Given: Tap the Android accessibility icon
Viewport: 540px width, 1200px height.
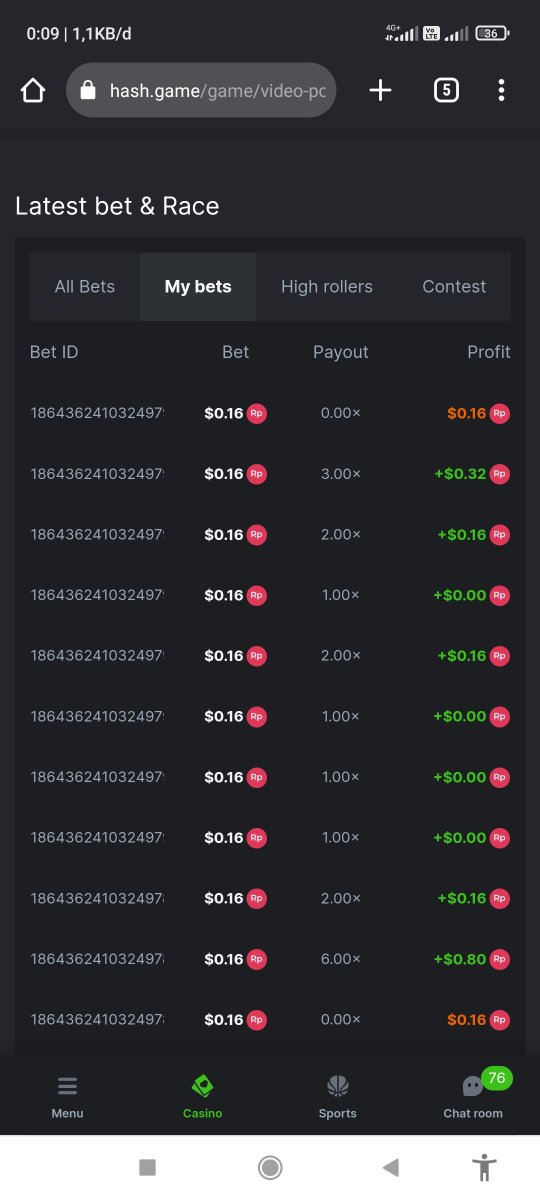Looking at the screenshot, I should click(485, 1167).
